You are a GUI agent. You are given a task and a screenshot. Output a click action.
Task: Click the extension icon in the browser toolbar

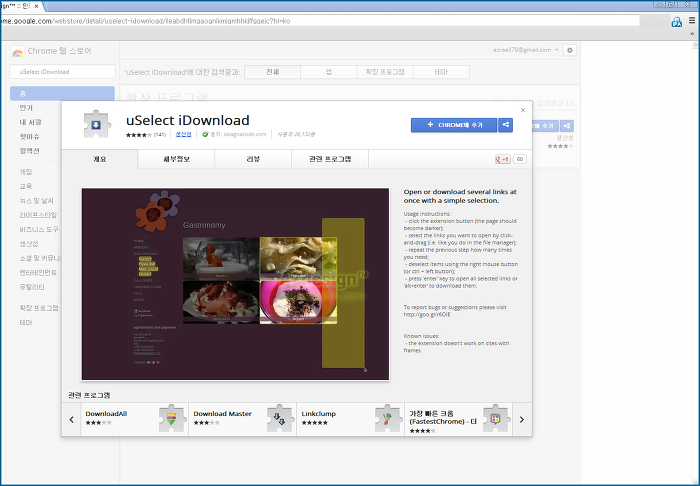pos(677,21)
